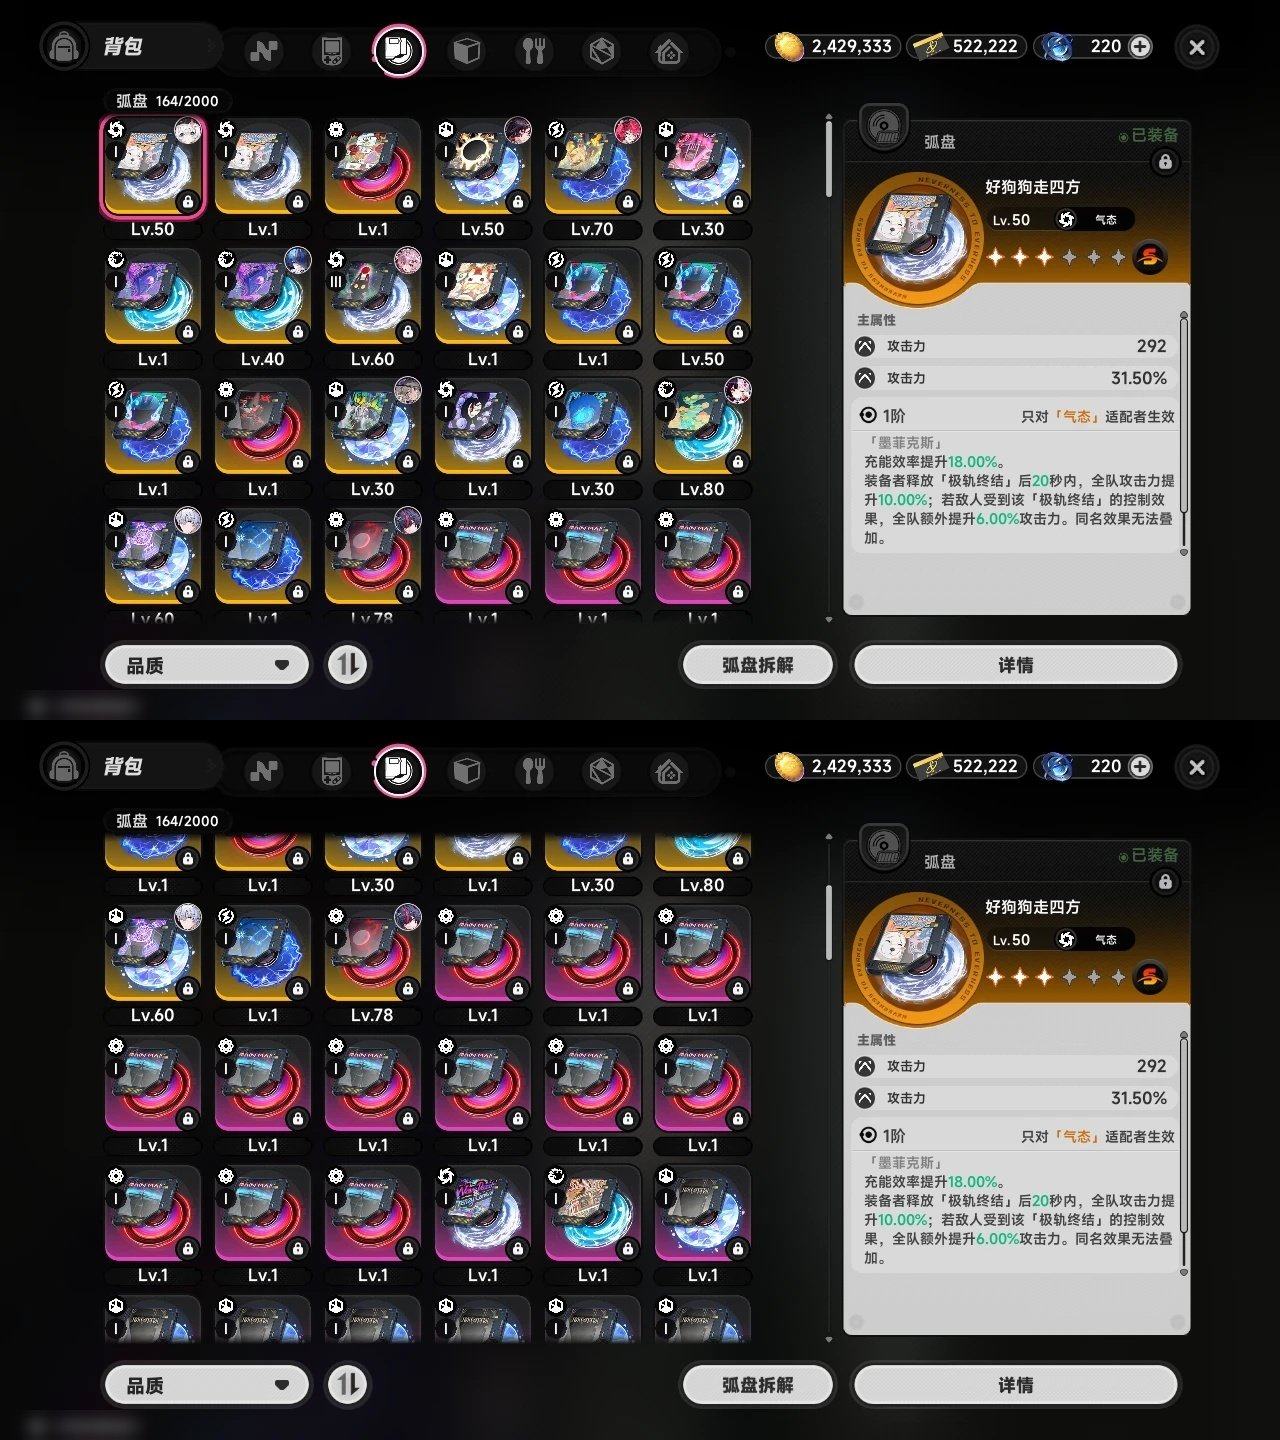Expand the 品质 dropdown in upper screenshot

pos(207,665)
